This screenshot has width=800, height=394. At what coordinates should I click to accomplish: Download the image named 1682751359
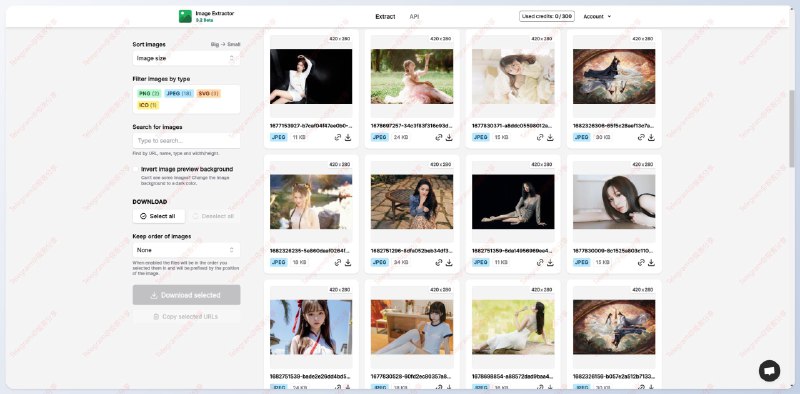tap(550, 262)
